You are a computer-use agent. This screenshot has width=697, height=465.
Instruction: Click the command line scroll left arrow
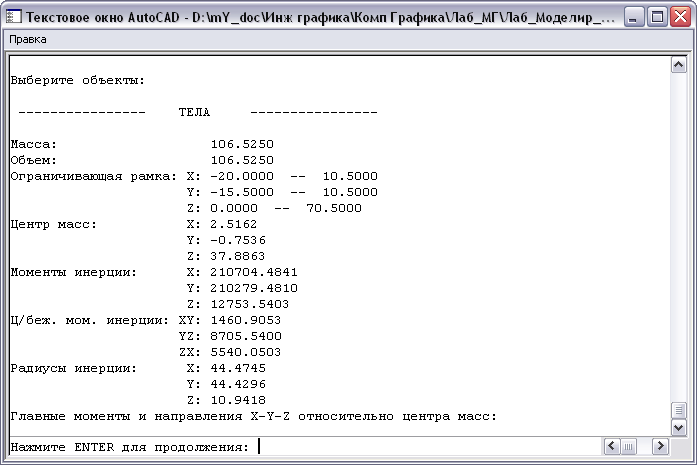click(611, 446)
